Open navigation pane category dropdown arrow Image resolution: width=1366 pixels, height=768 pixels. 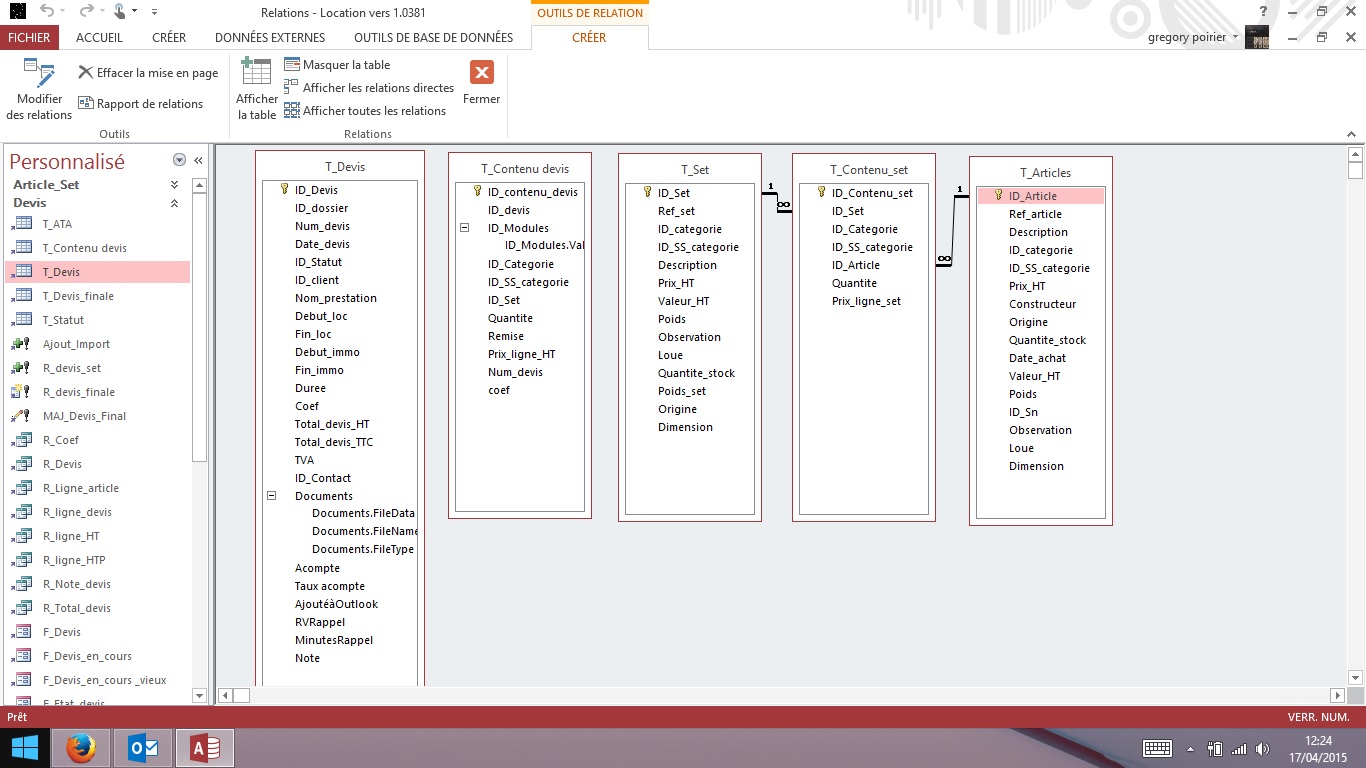179,160
